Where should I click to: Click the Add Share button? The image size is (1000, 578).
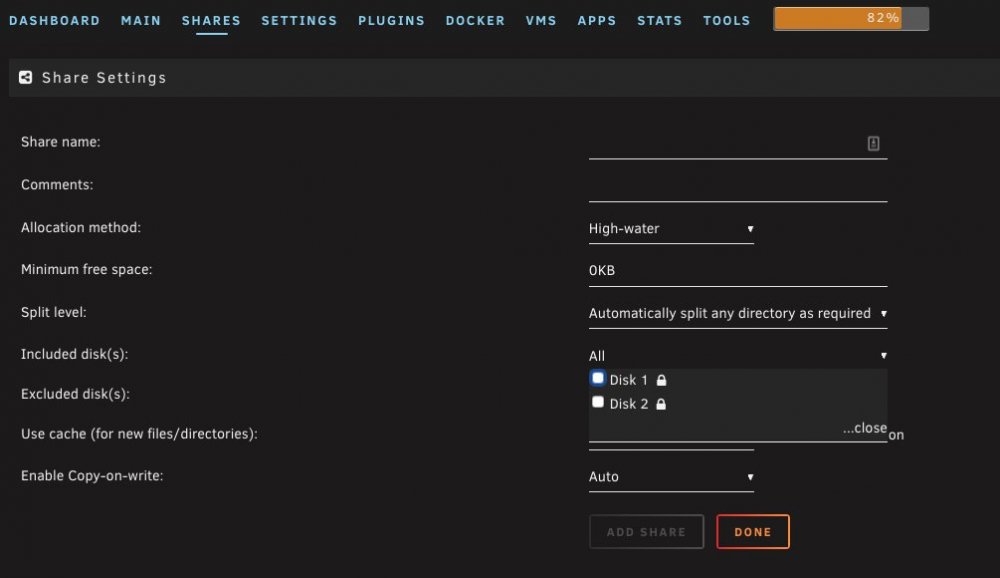pos(646,531)
